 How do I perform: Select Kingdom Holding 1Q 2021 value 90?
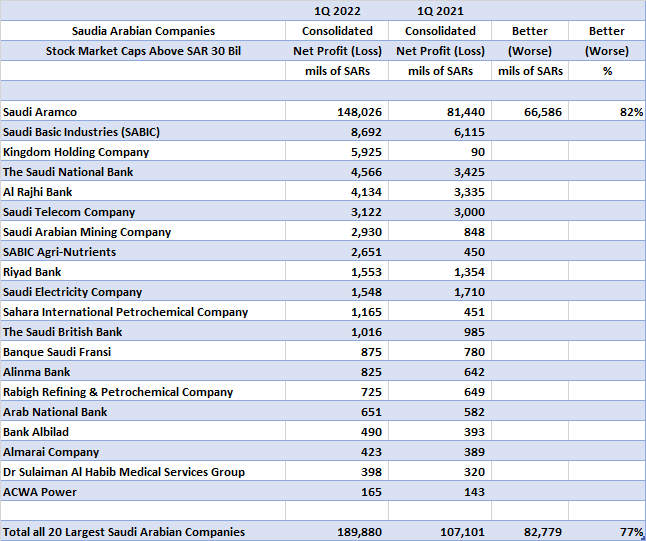(x=440, y=152)
